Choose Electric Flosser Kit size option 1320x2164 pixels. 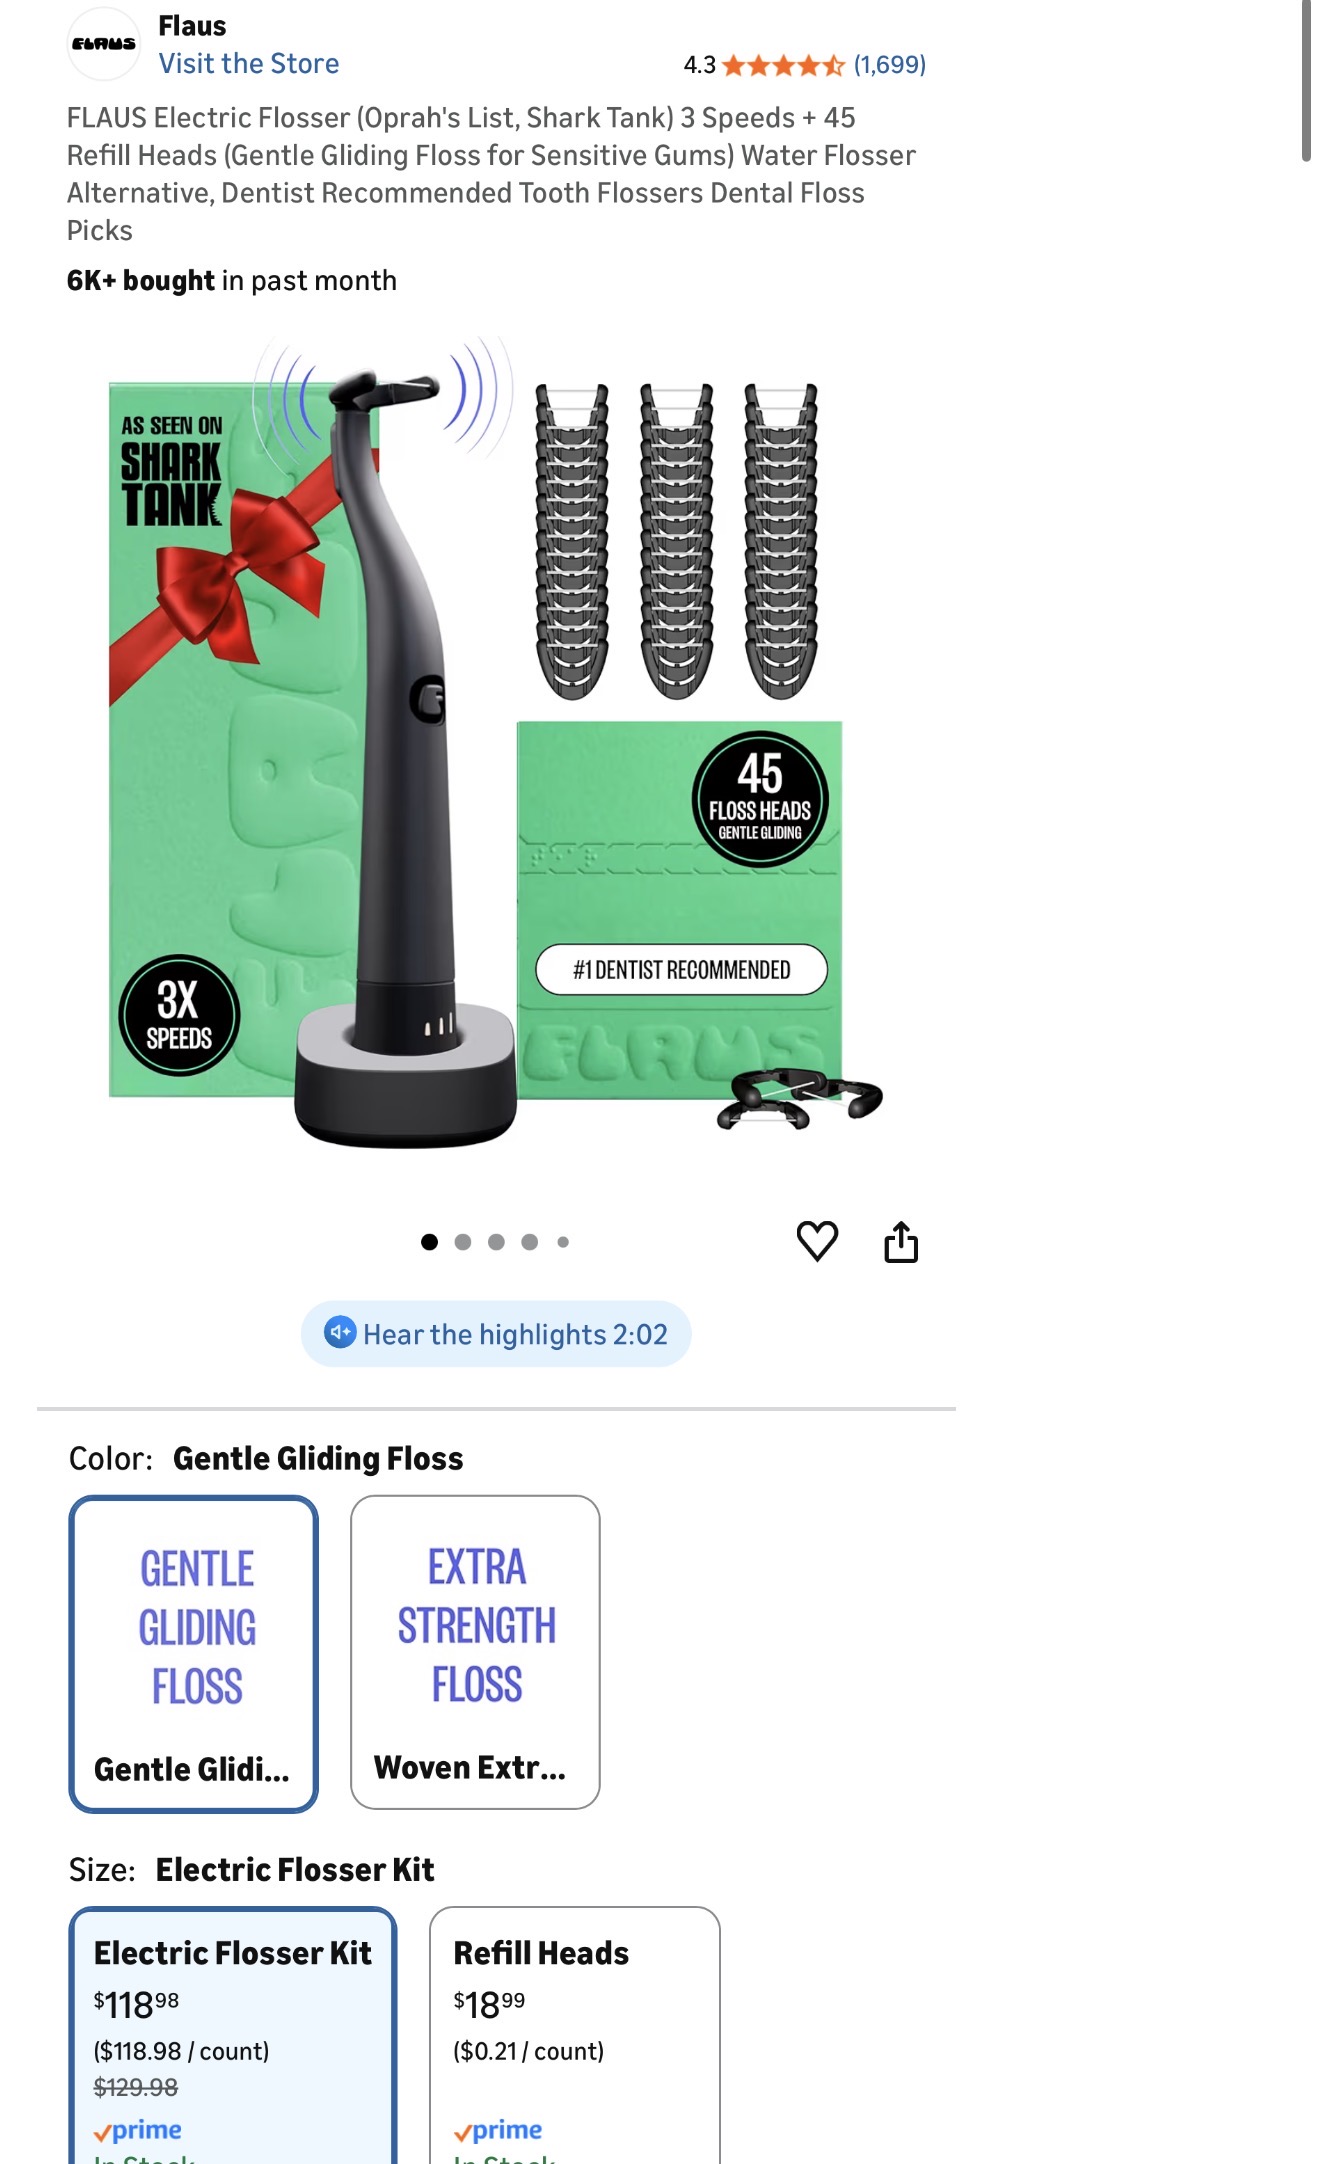233,2036
